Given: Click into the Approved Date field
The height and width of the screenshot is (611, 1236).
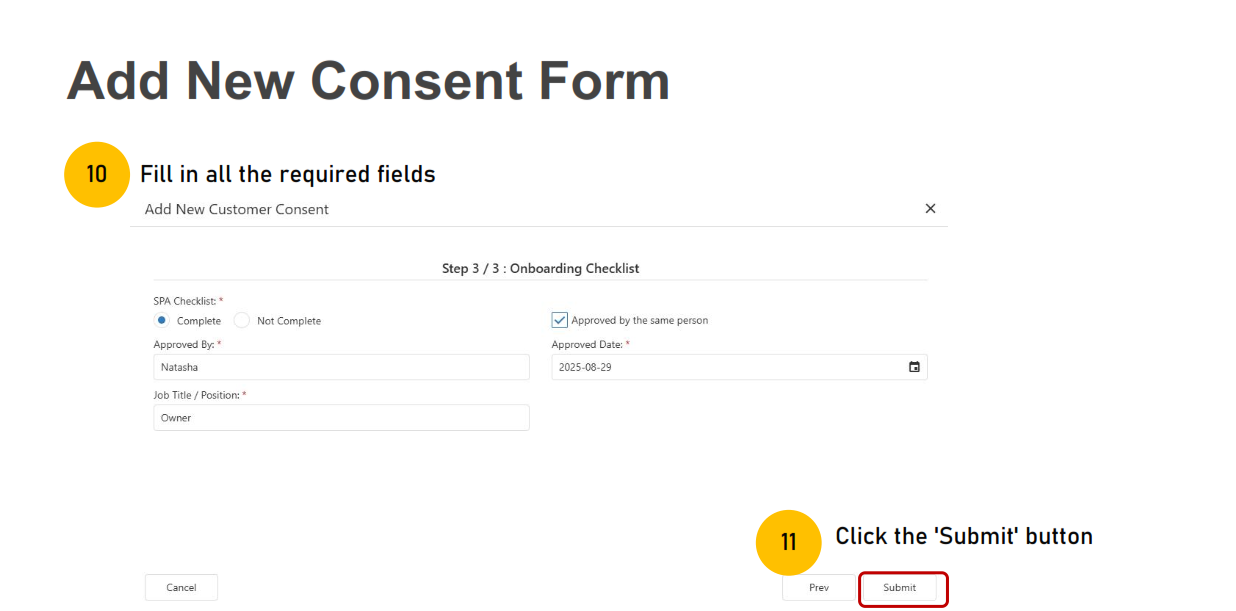Looking at the screenshot, I should tap(739, 367).
